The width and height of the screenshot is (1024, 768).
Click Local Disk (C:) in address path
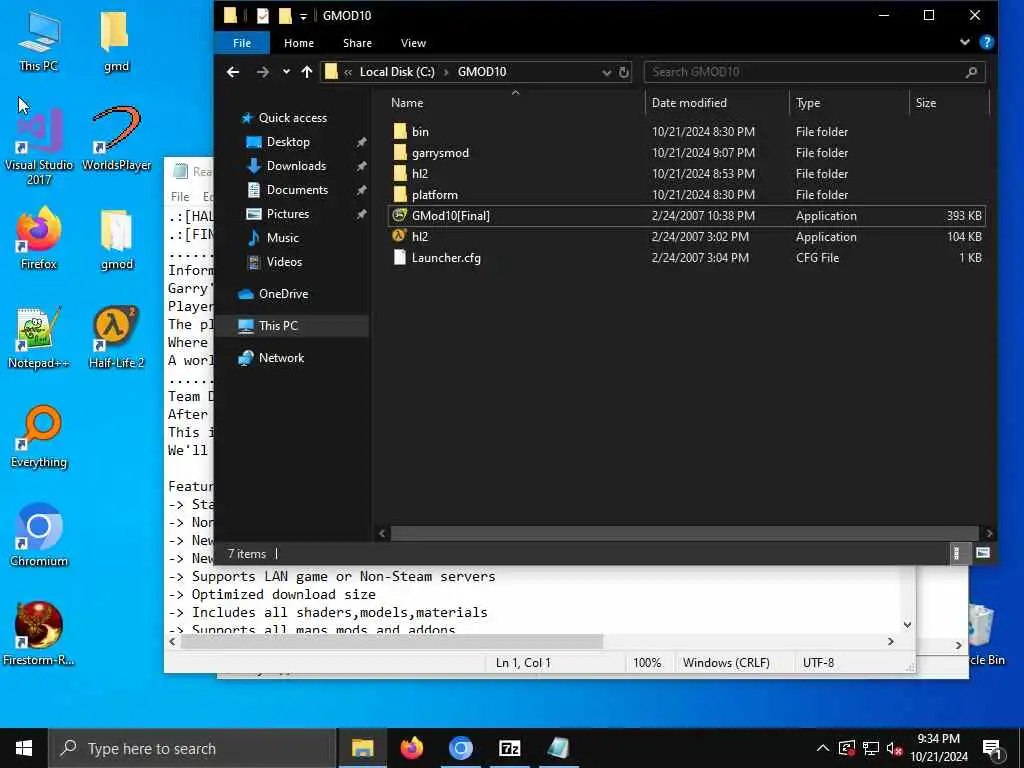pos(397,72)
